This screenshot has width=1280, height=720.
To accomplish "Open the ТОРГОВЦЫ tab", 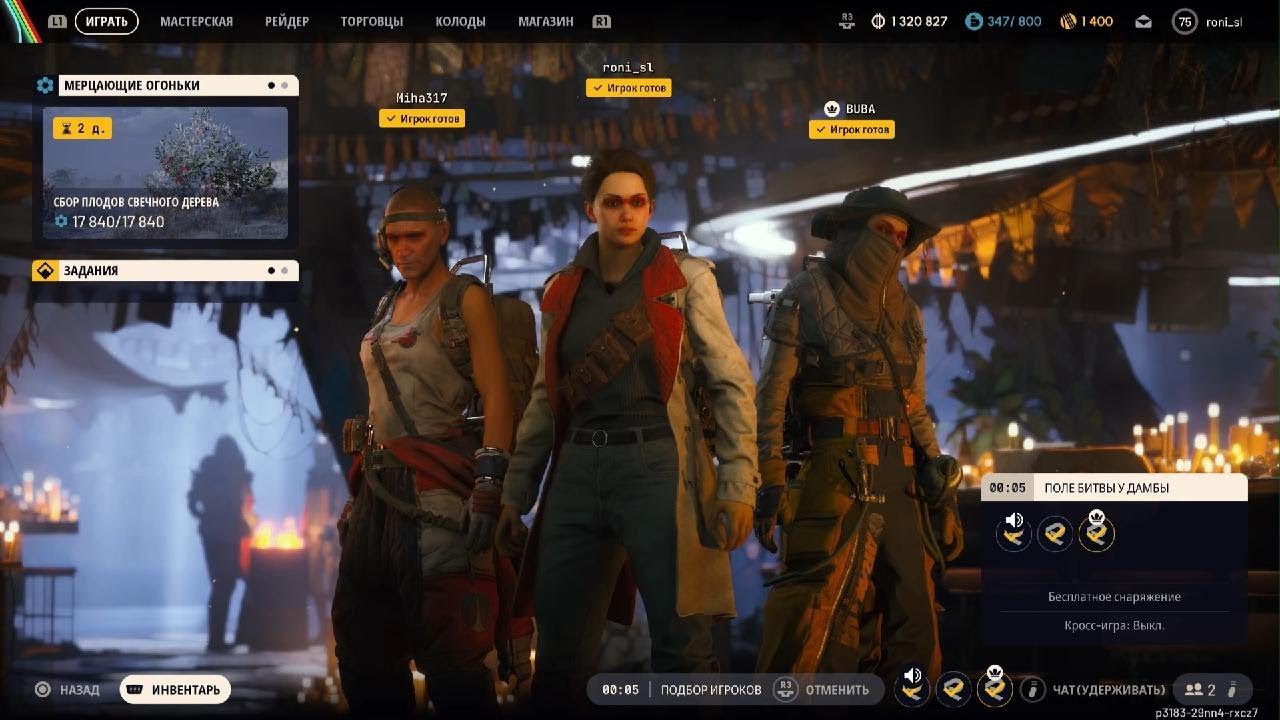I will [x=372, y=21].
